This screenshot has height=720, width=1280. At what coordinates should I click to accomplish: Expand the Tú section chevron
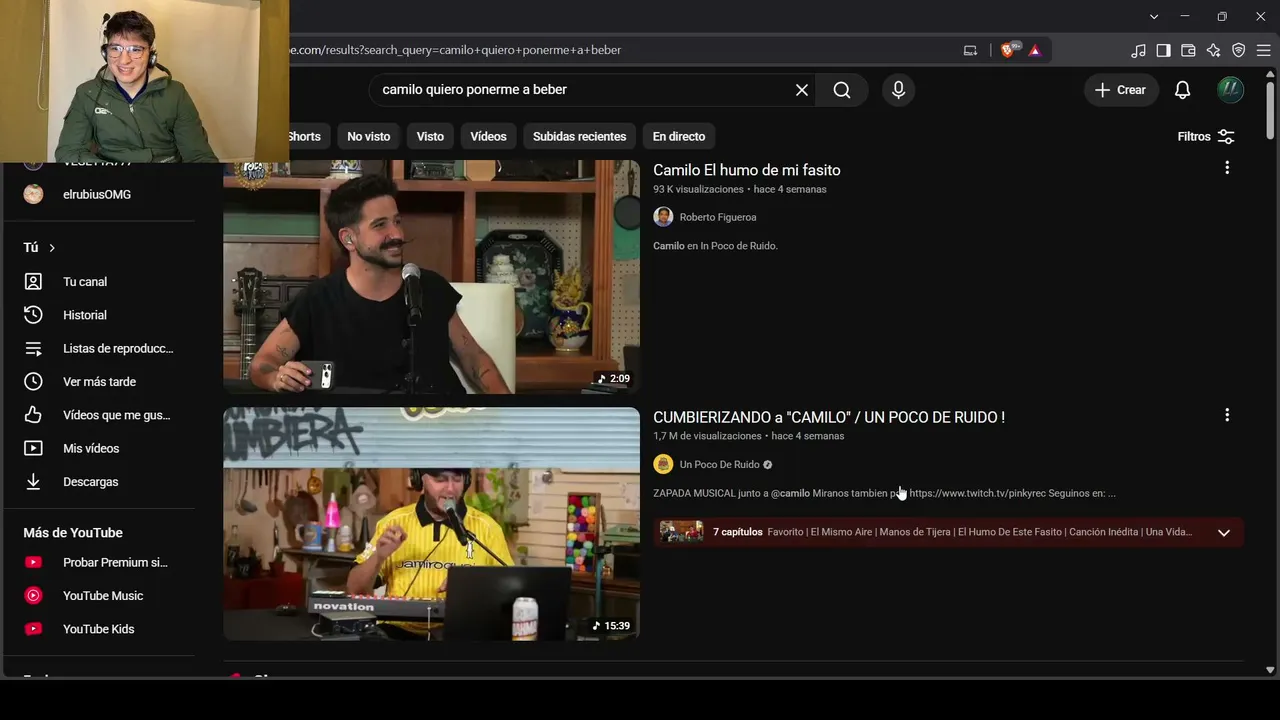click(x=52, y=248)
